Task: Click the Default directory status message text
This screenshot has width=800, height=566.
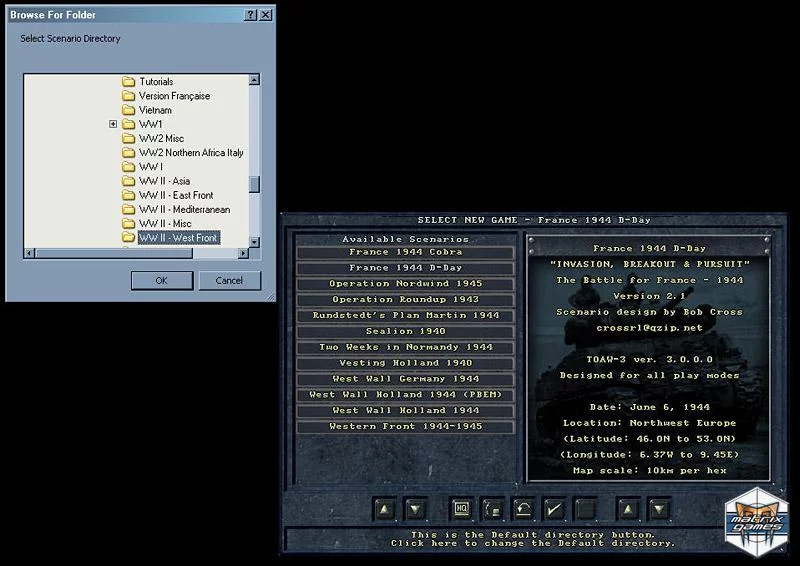Action: pyautogui.click(x=533, y=539)
